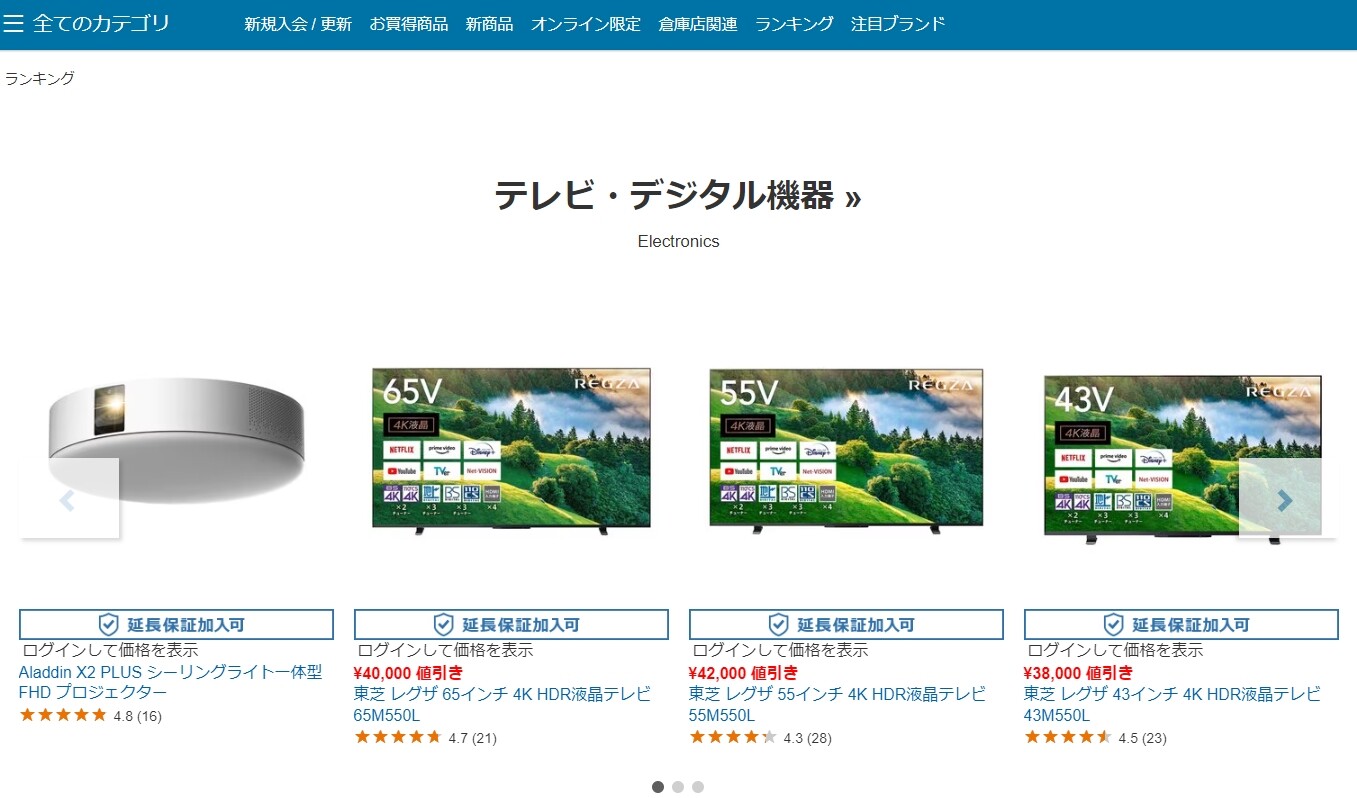Click the next carousel arrow

point(1286,500)
